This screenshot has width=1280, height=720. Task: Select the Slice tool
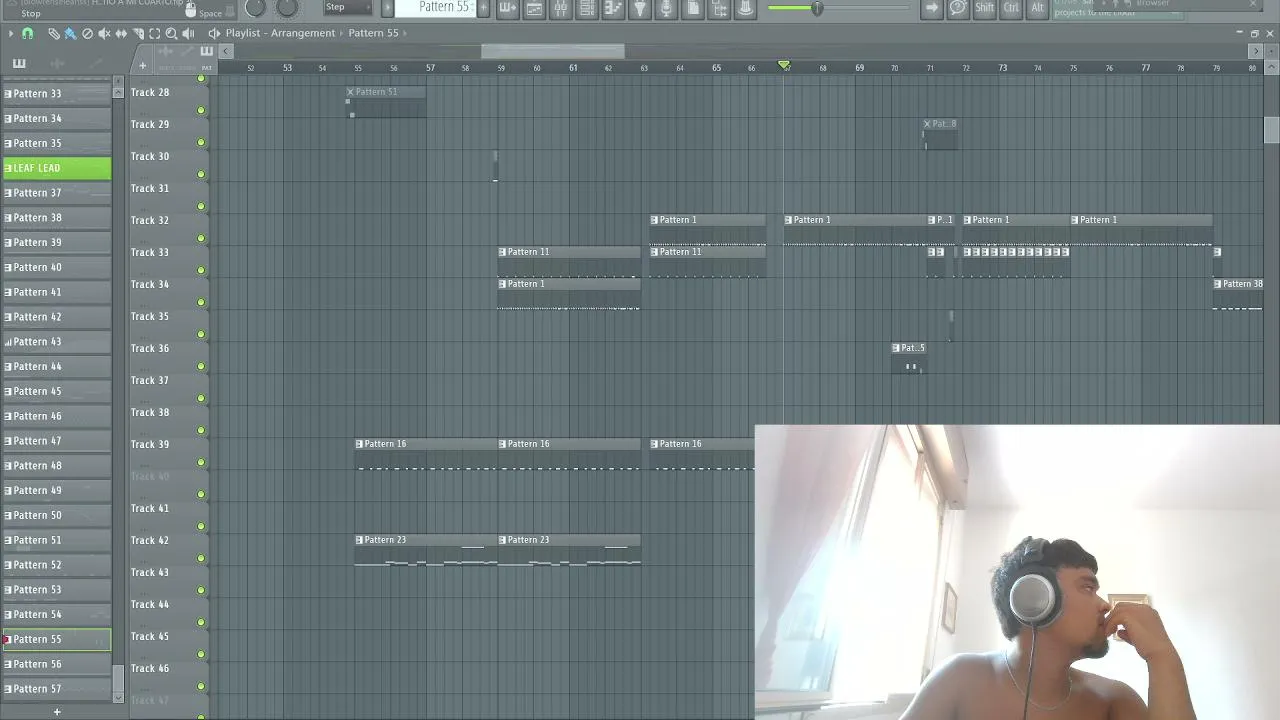(x=138, y=33)
